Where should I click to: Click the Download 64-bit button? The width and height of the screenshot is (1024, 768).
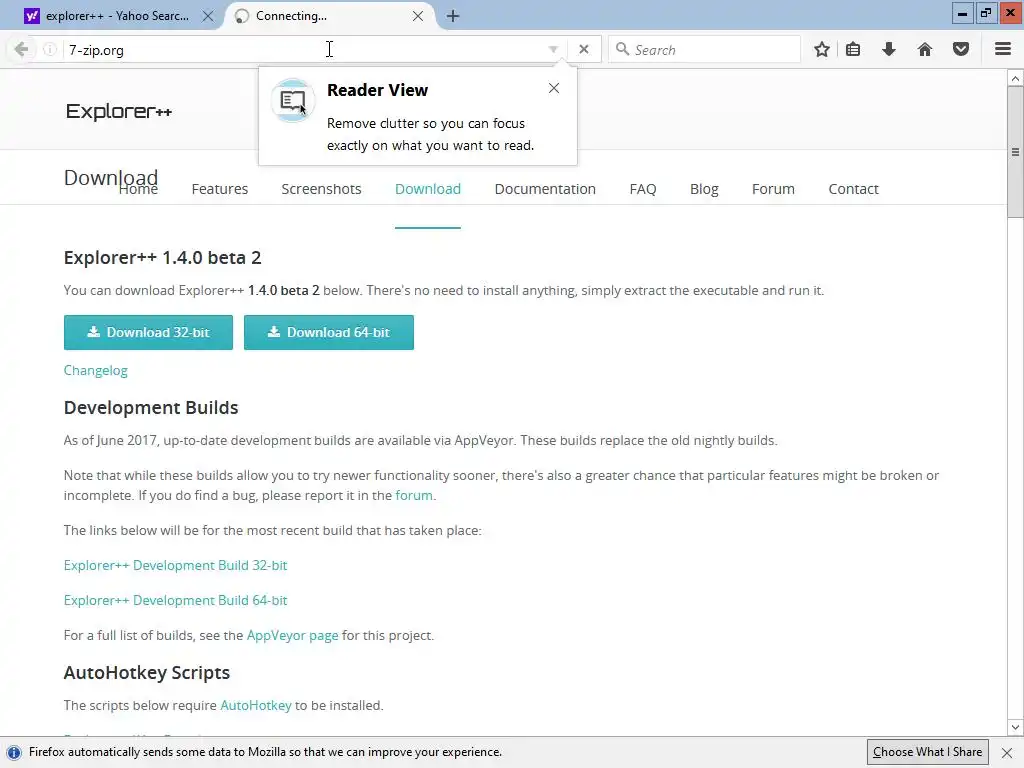(328, 332)
